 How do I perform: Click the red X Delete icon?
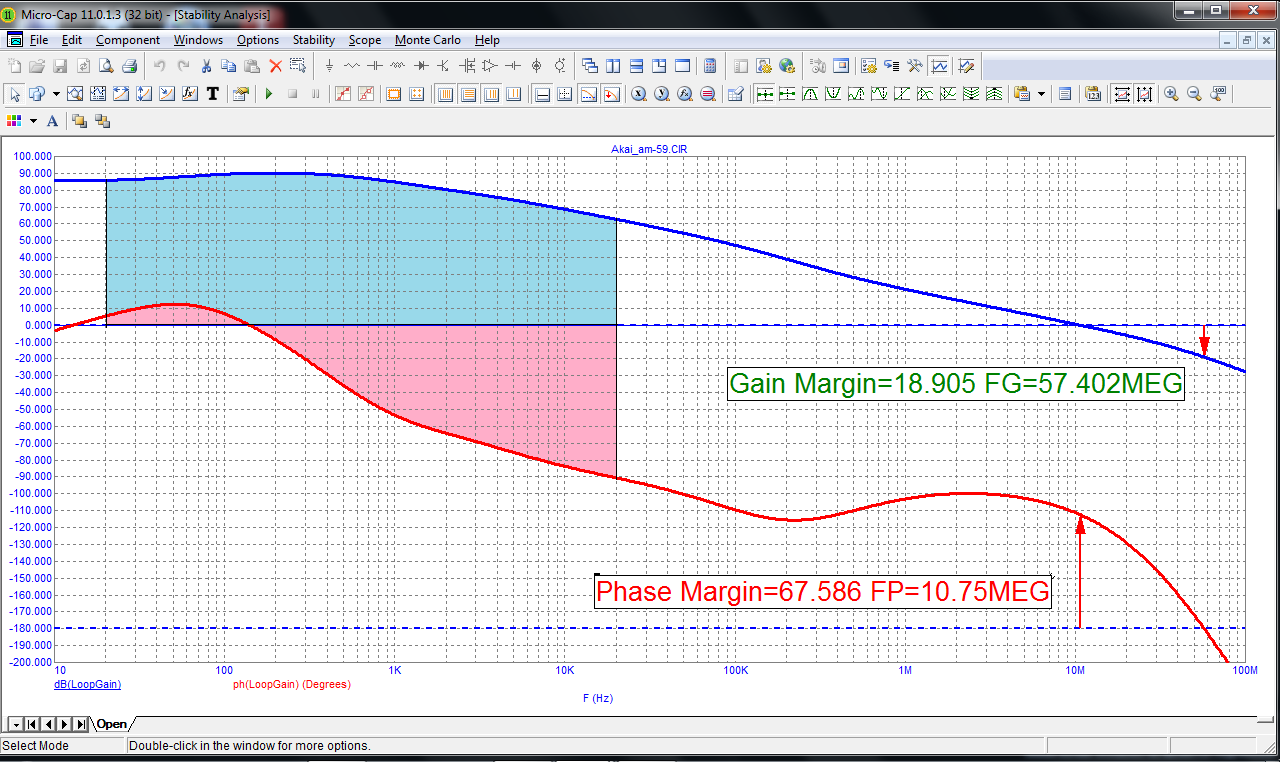275,66
